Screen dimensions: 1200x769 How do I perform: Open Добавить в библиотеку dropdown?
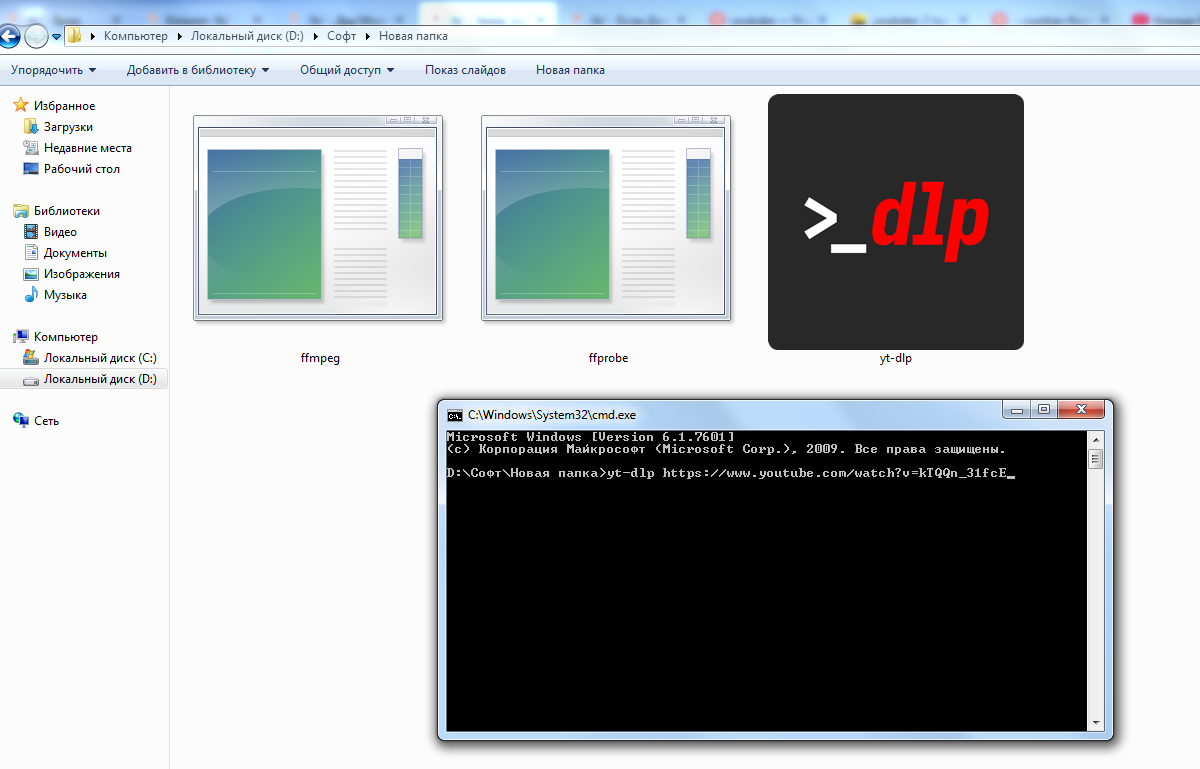pyautogui.click(x=198, y=70)
